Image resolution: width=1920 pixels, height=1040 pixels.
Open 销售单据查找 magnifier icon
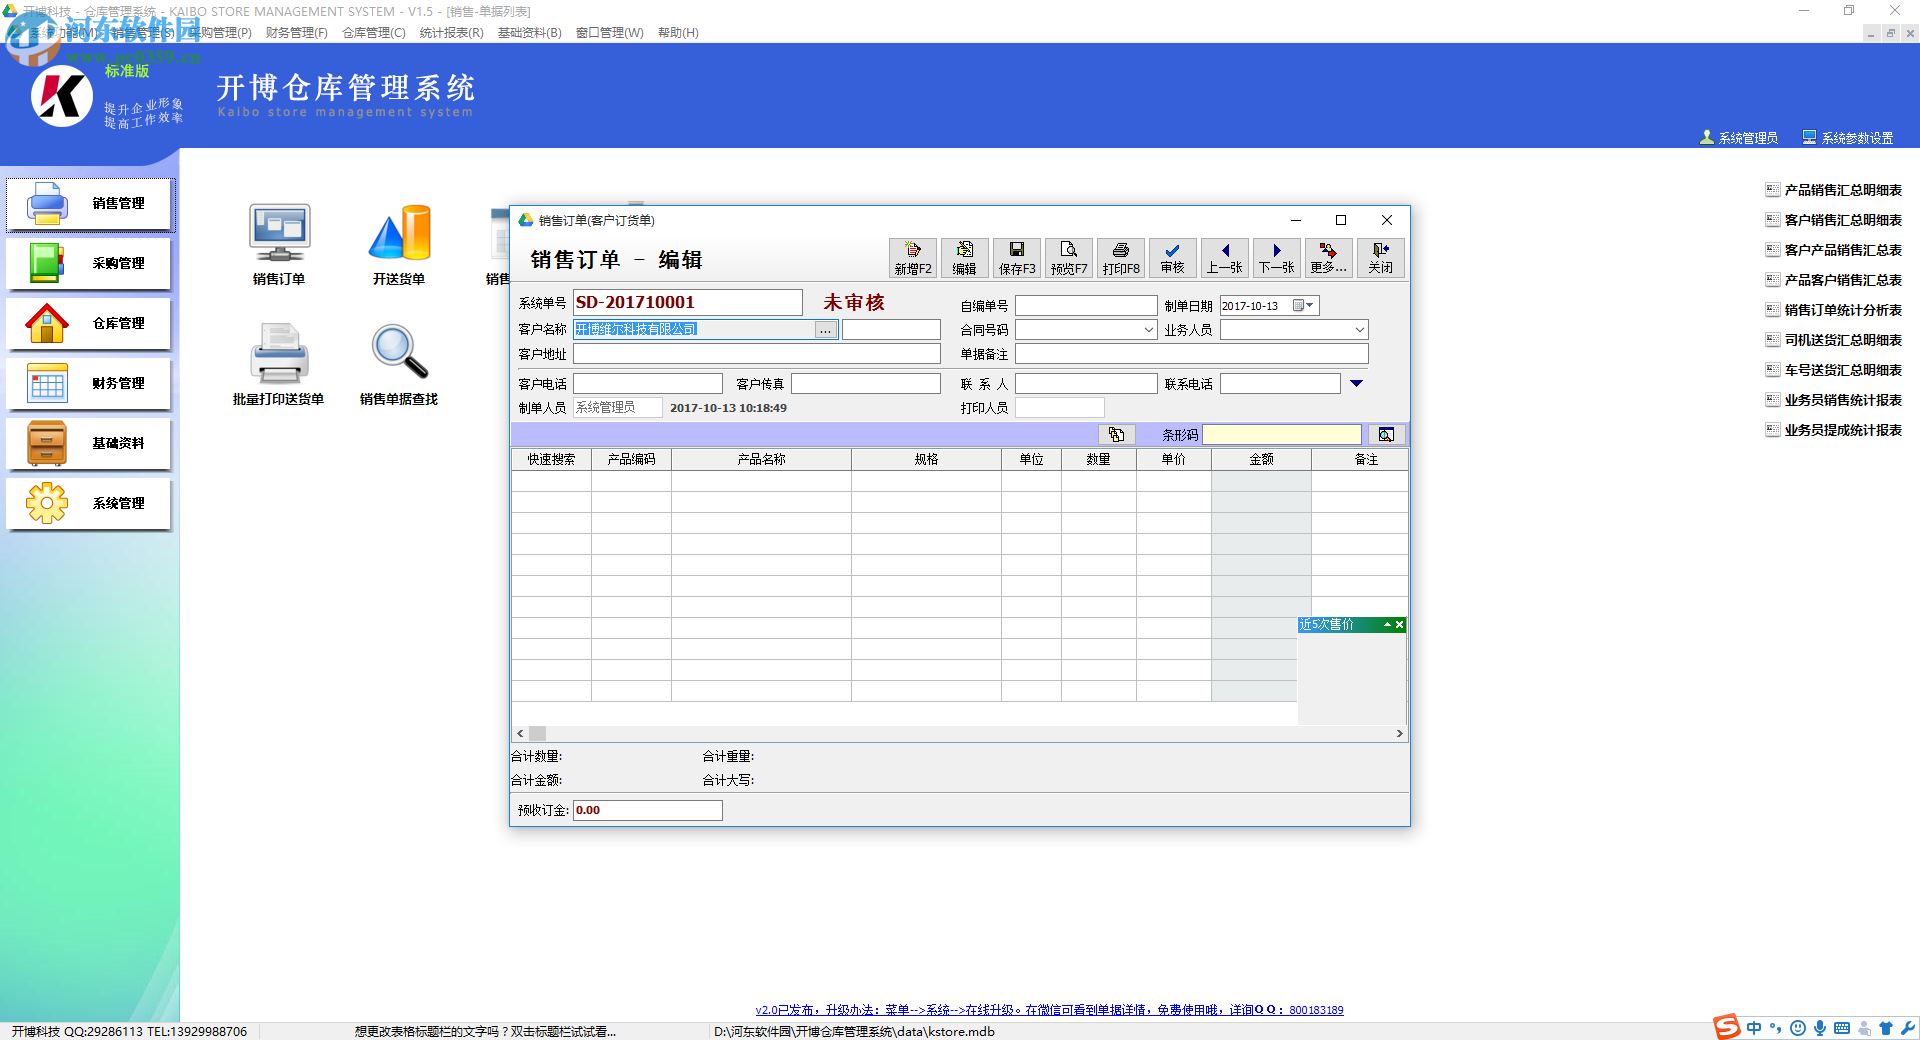pos(399,364)
